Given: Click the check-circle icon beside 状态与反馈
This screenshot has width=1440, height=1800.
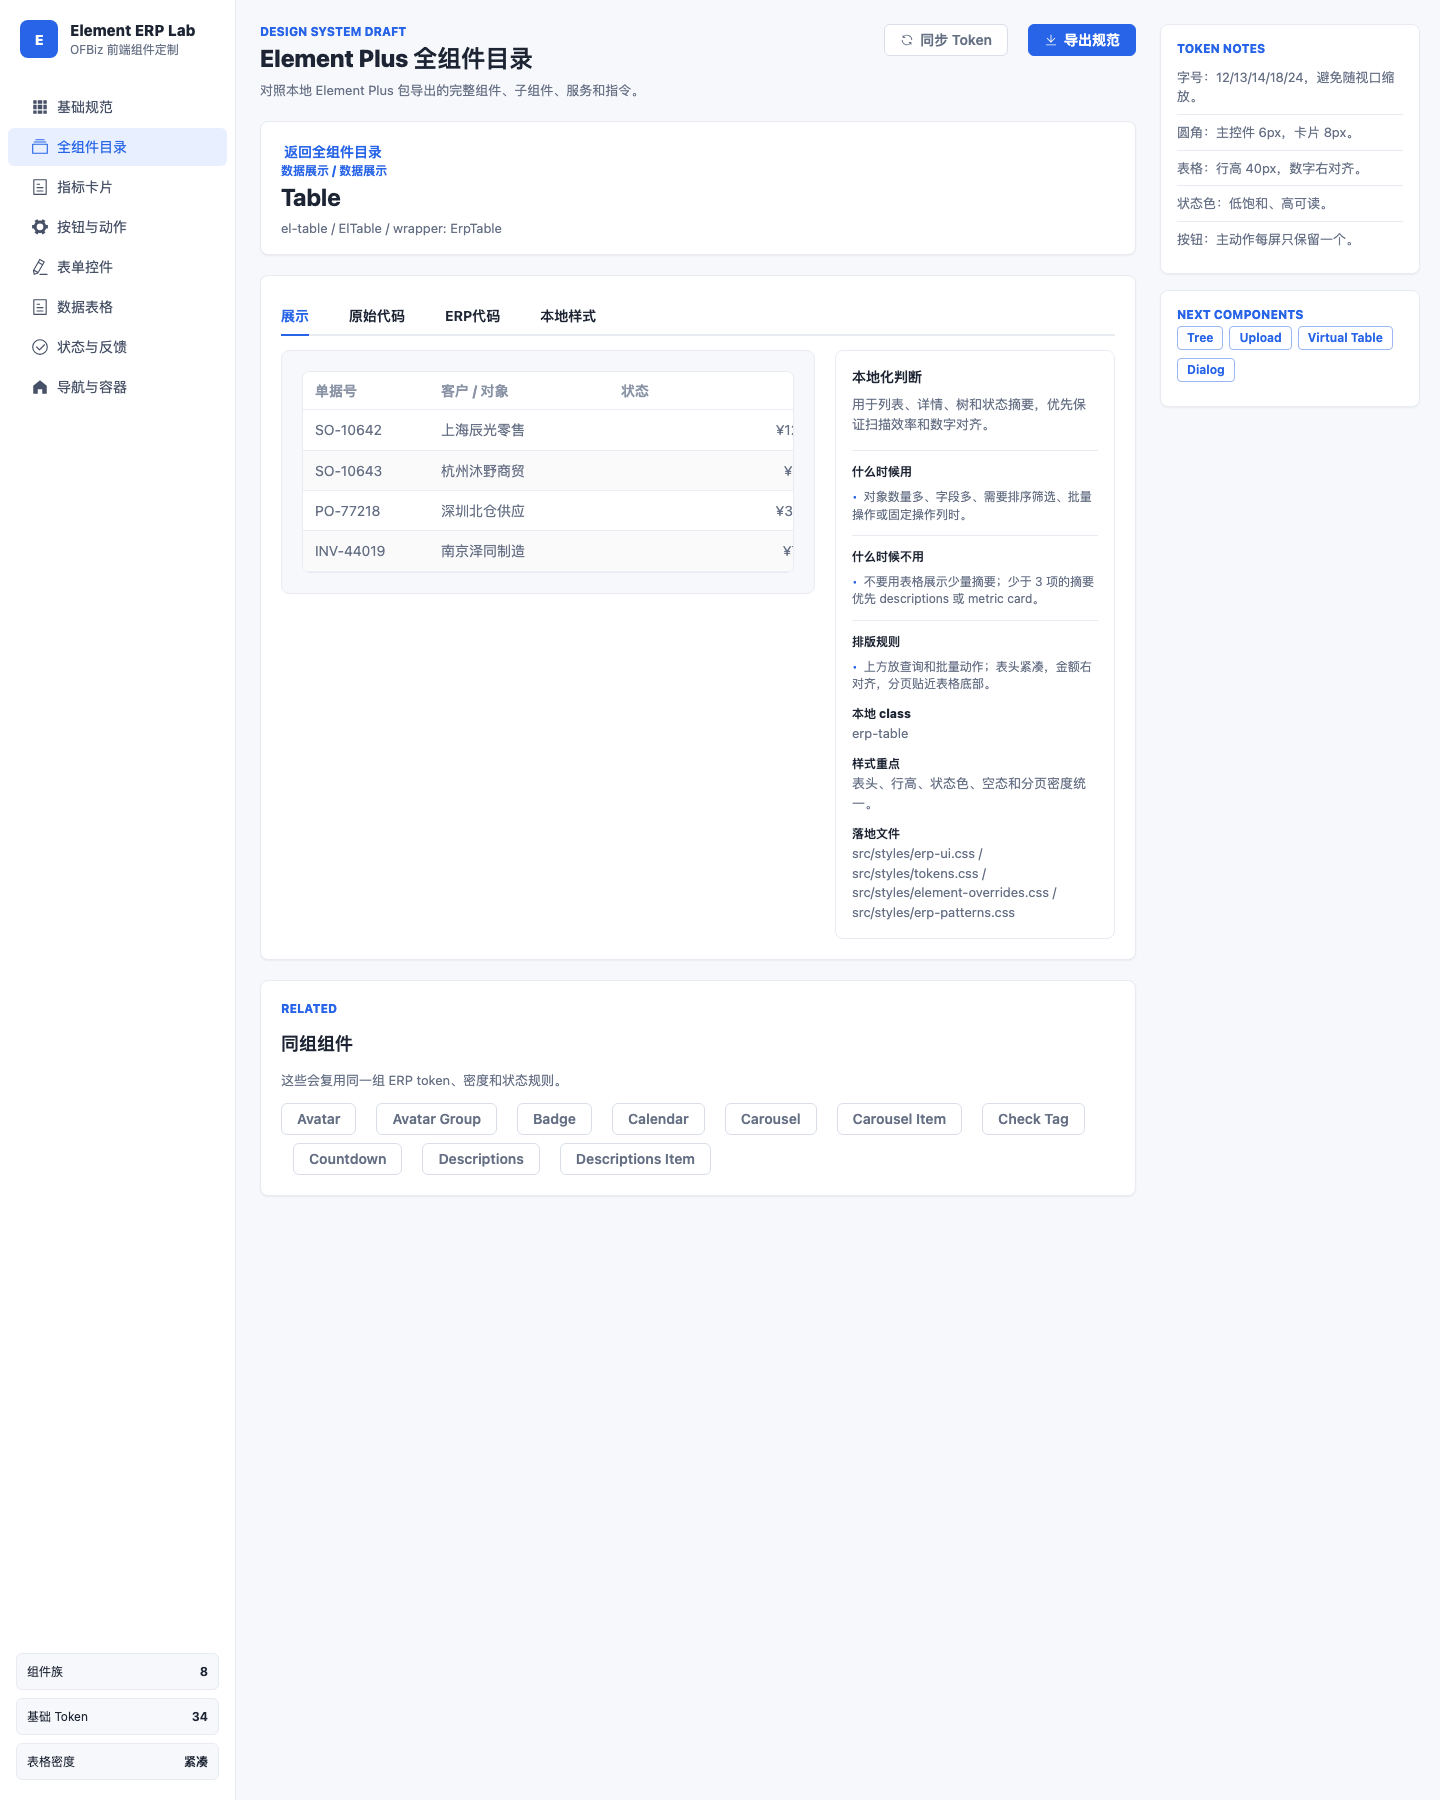Looking at the screenshot, I should pos(40,347).
